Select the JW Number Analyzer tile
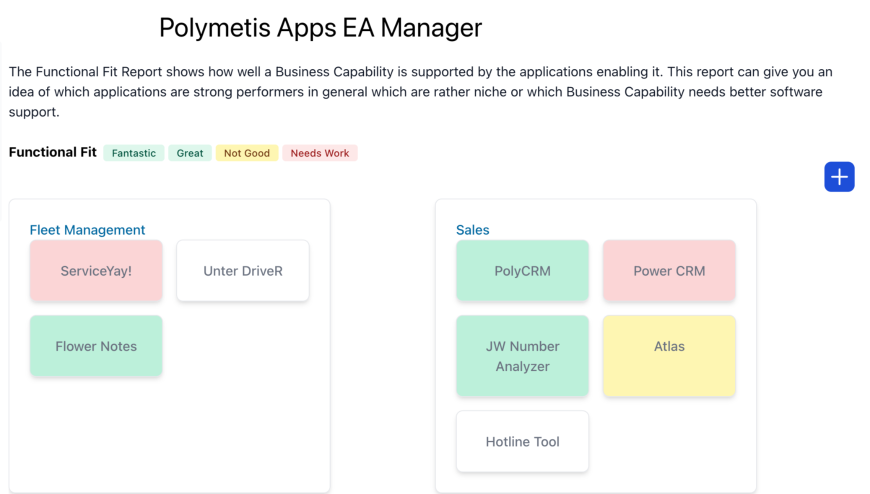The image size is (870, 494). [x=522, y=356]
